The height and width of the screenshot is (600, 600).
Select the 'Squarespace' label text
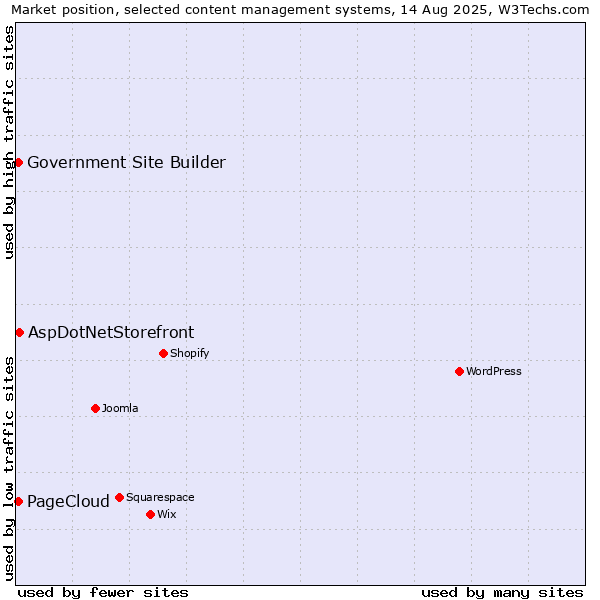tap(160, 497)
